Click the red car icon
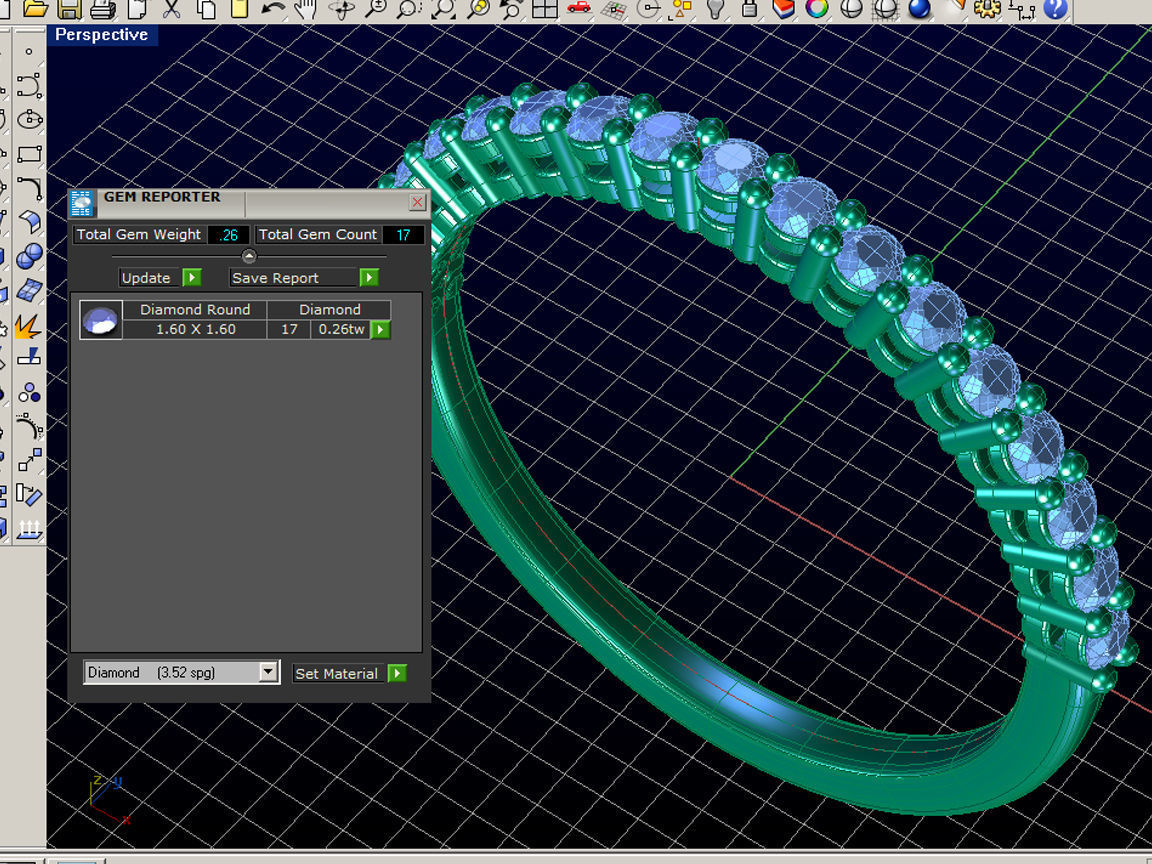The height and width of the screenshot is (864, 1152). click(579, 7)
